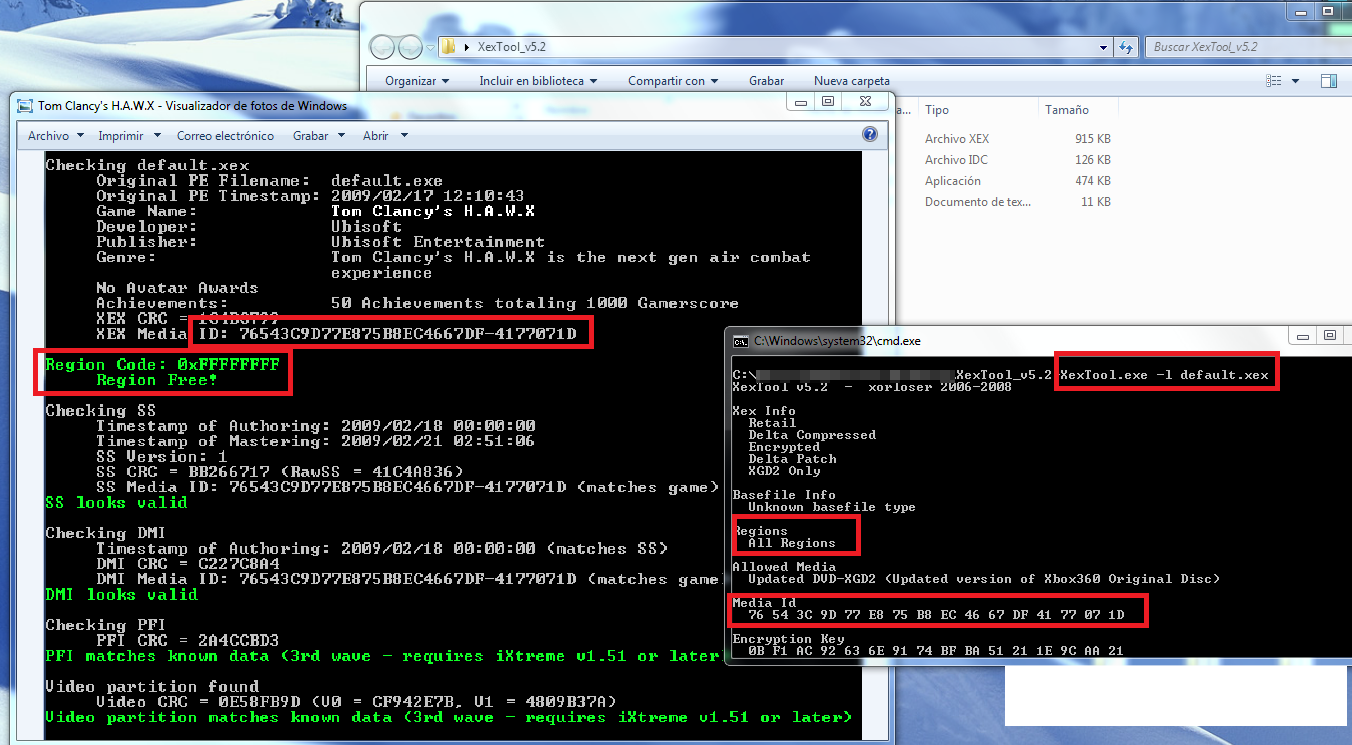Click the Photo Viewer title bar icon
1352x745 pixels.
[x=25, y=105]
